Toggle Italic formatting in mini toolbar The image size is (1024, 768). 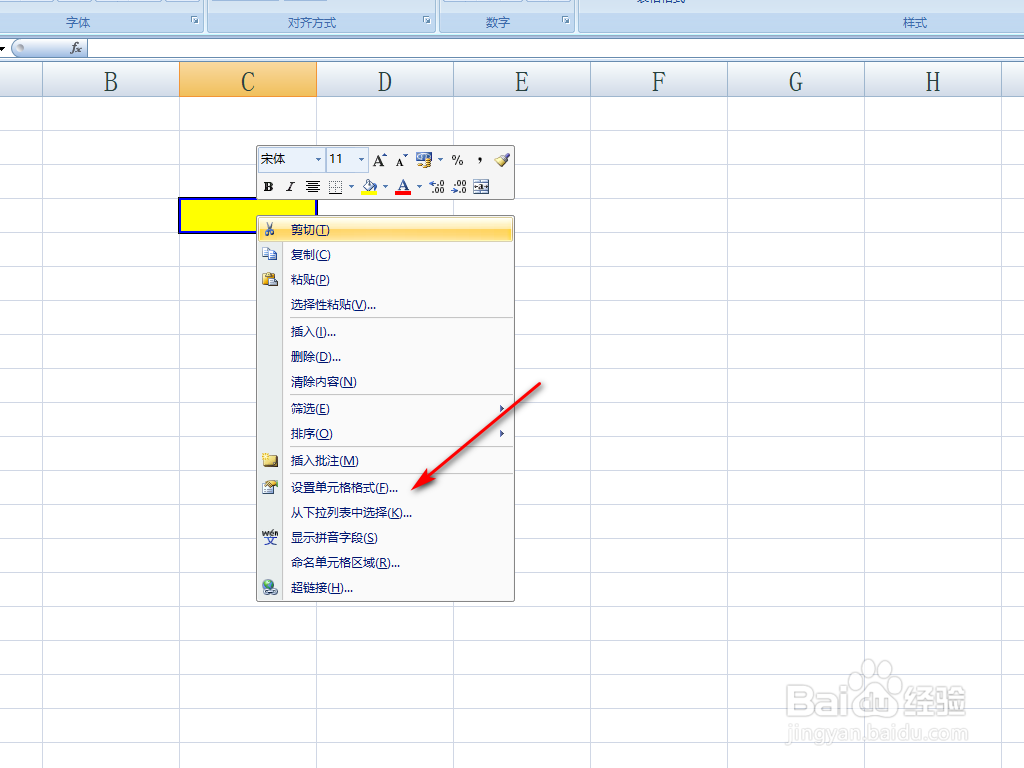[x=291, y=187]
